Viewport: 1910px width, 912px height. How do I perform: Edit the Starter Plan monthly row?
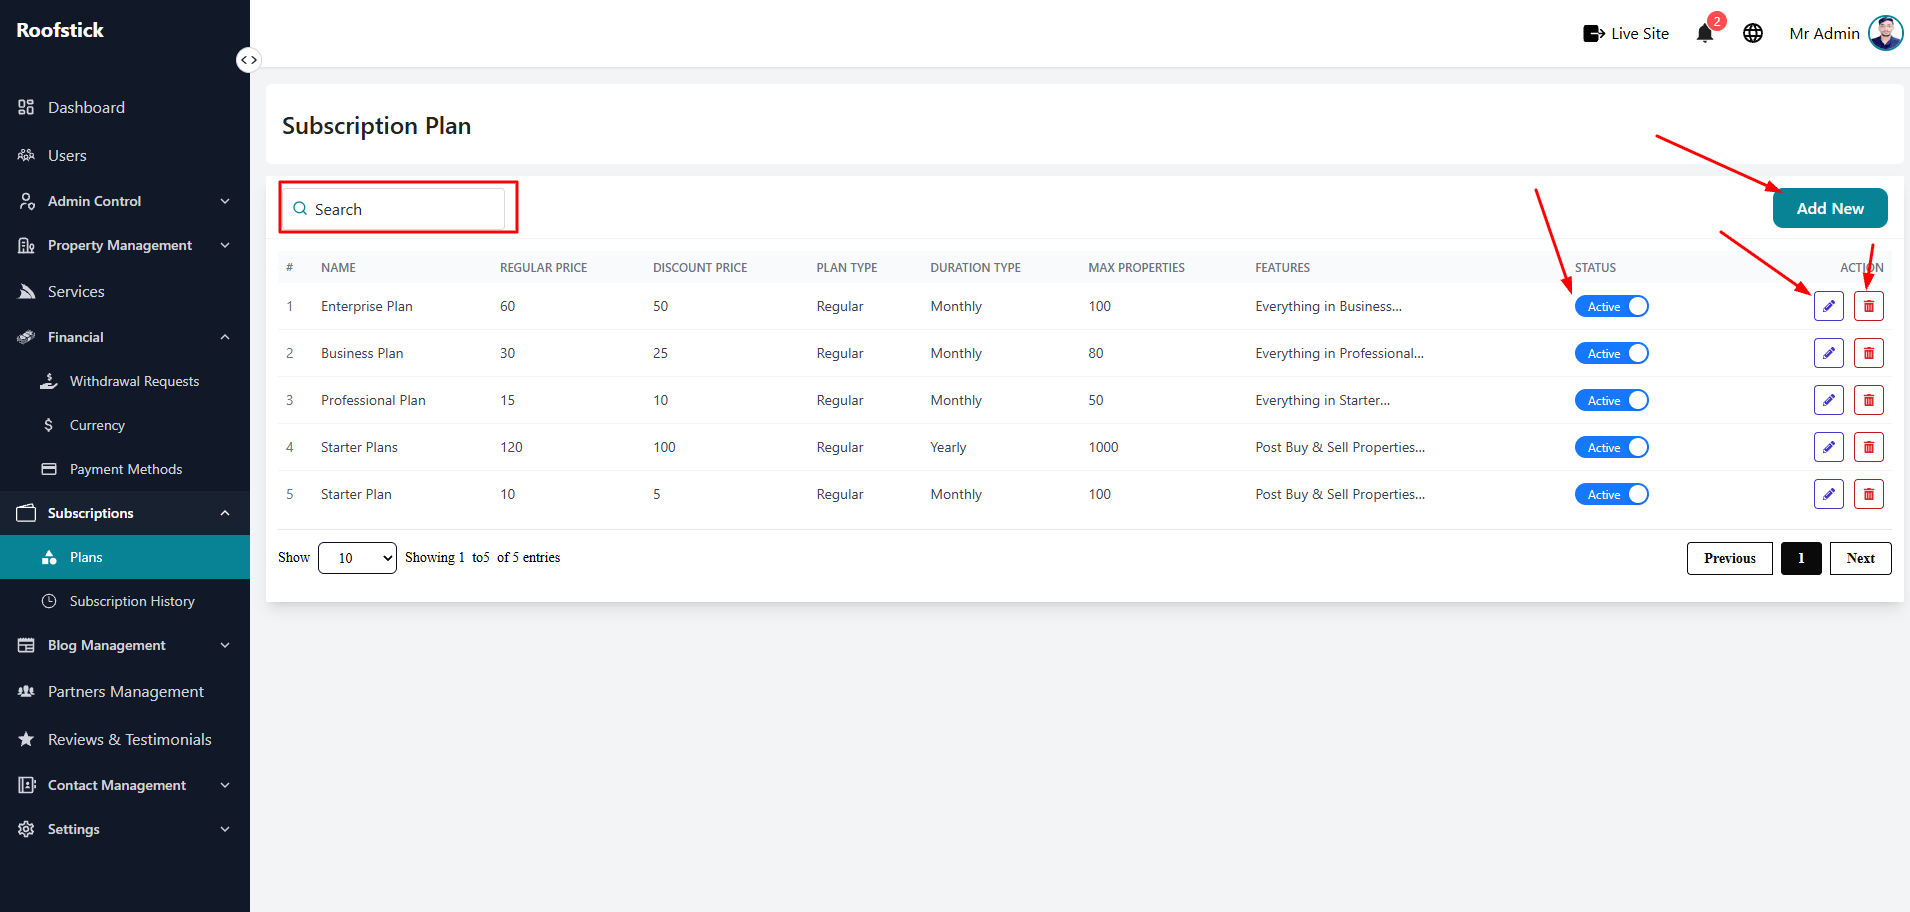click(1828, 494)
